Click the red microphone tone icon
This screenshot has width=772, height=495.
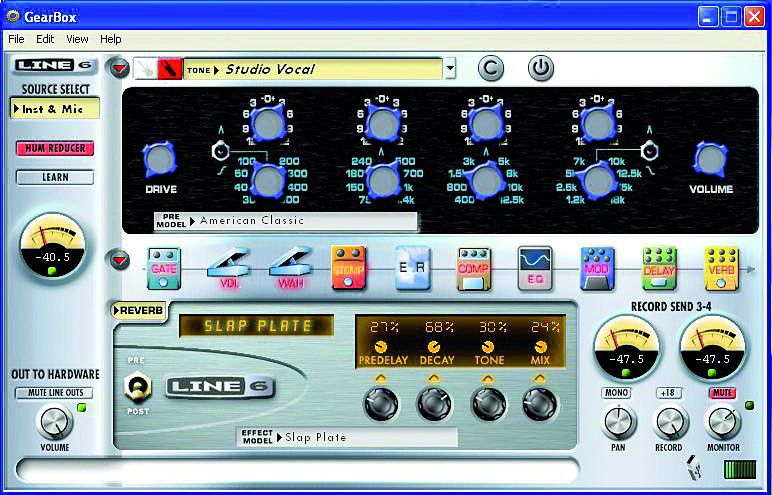[170, 69]
